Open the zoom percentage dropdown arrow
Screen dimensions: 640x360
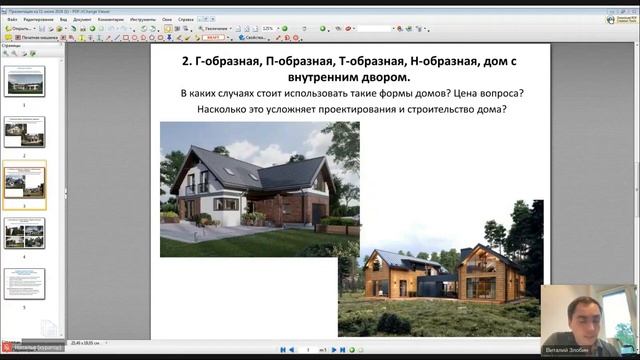(278, 29)
